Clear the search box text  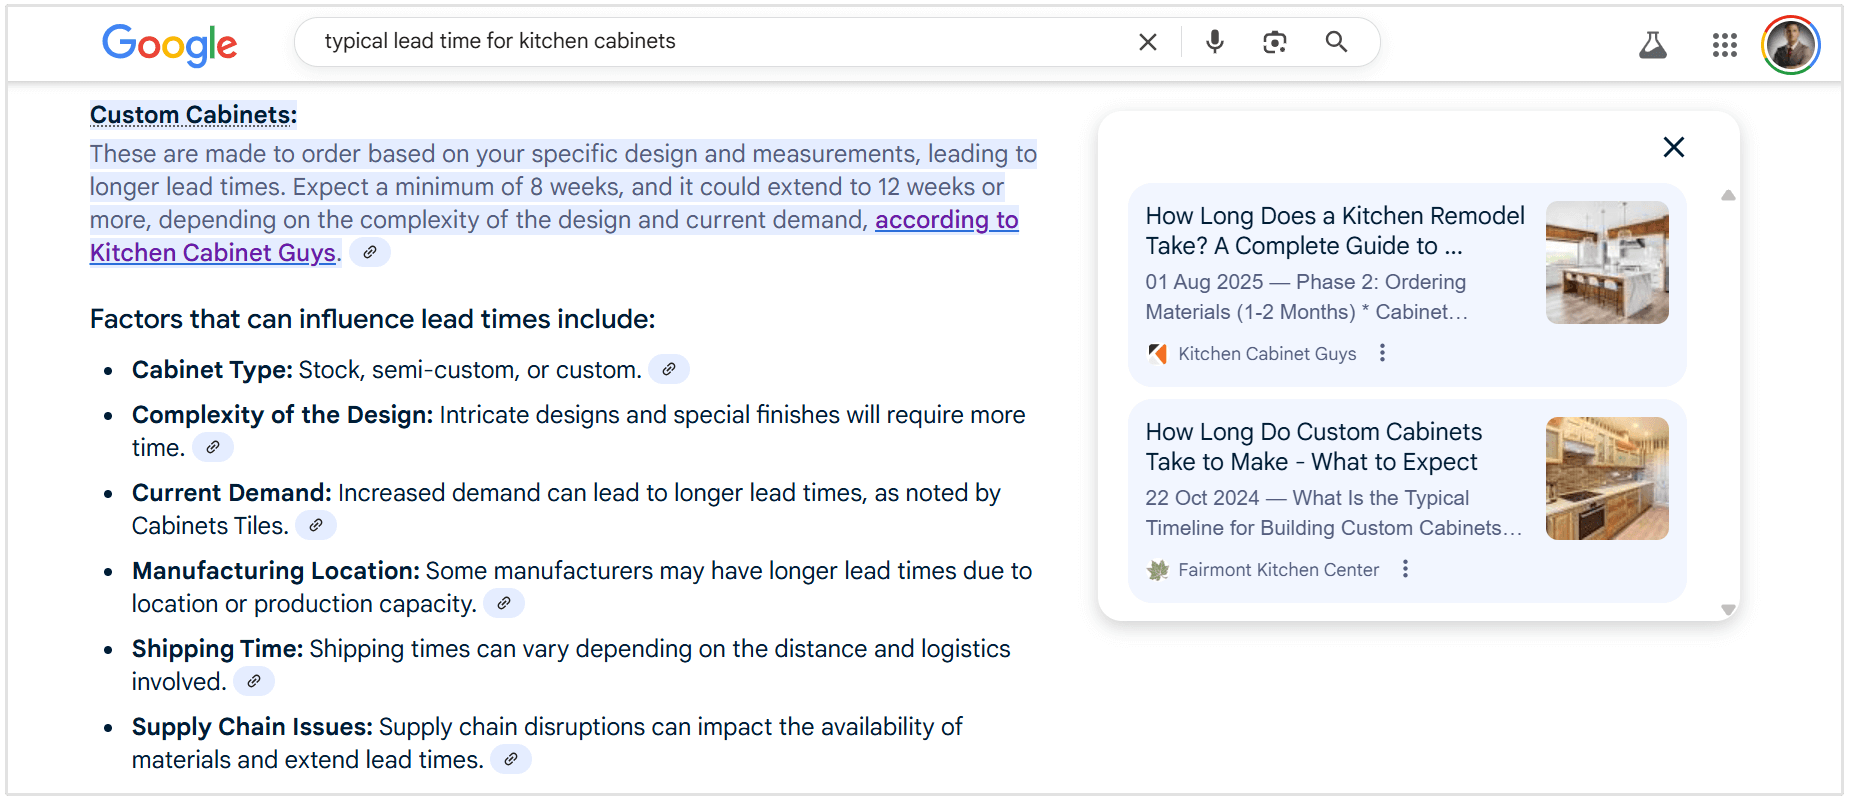pos(1148,42)
